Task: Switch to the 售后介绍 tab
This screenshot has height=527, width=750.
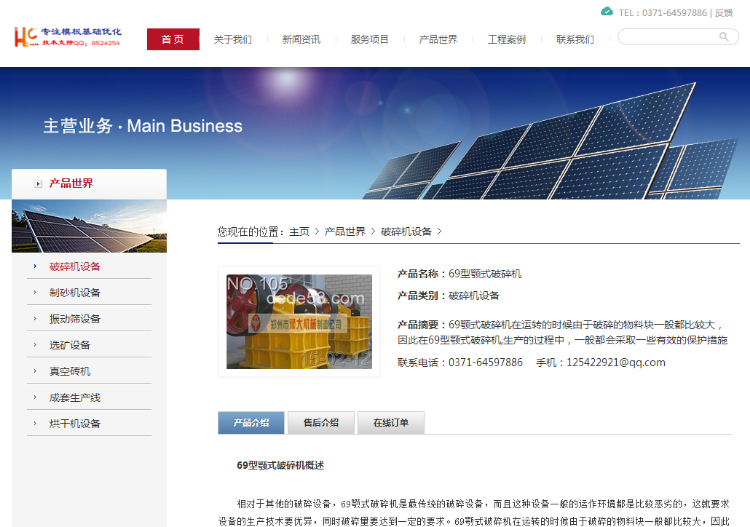Action: coord(321,423)
